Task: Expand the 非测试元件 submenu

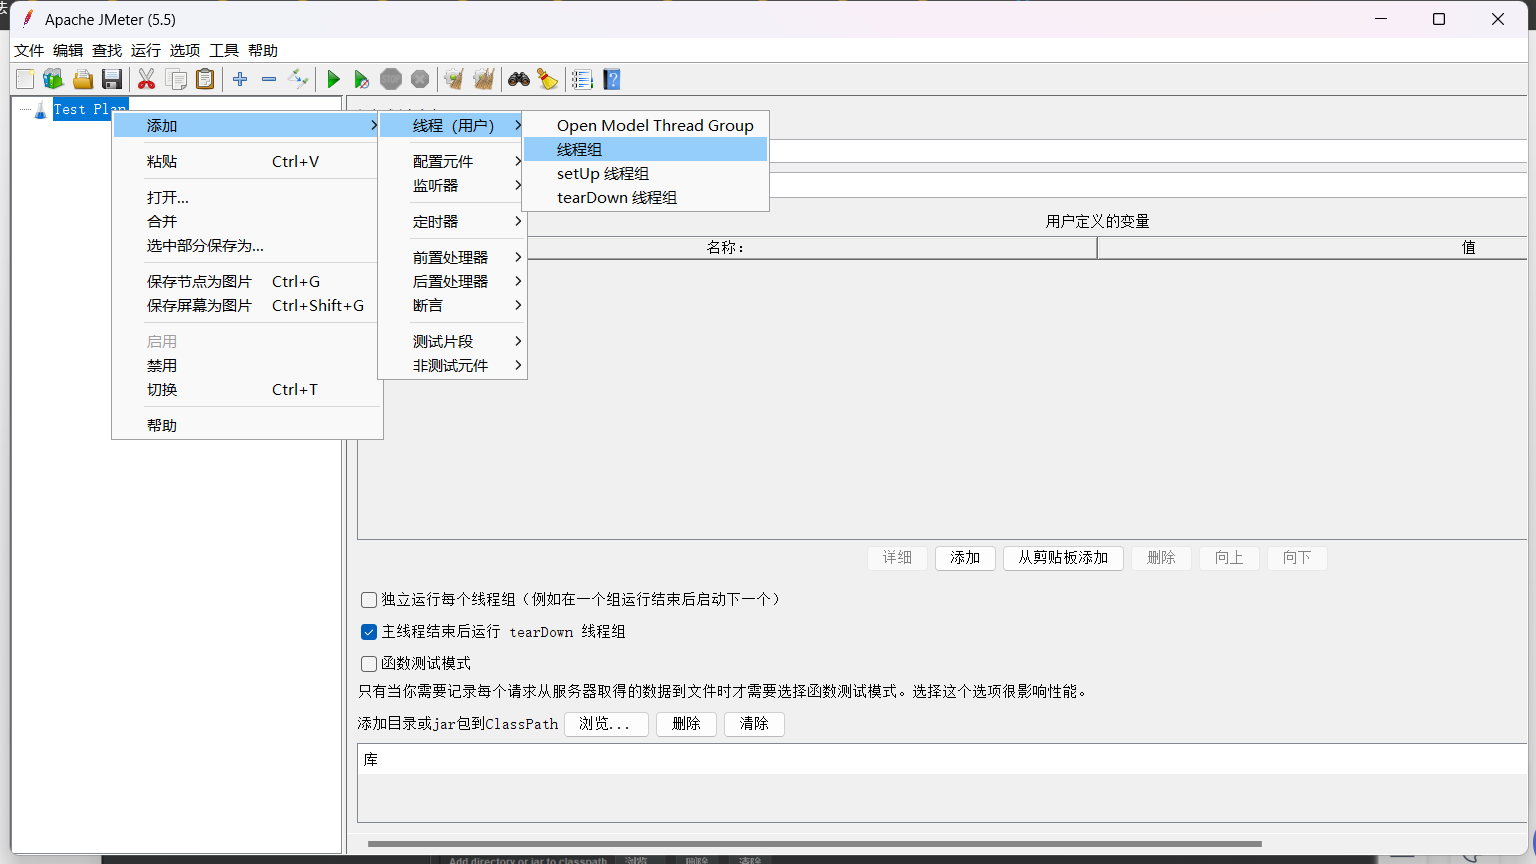Action: (453, 365)
